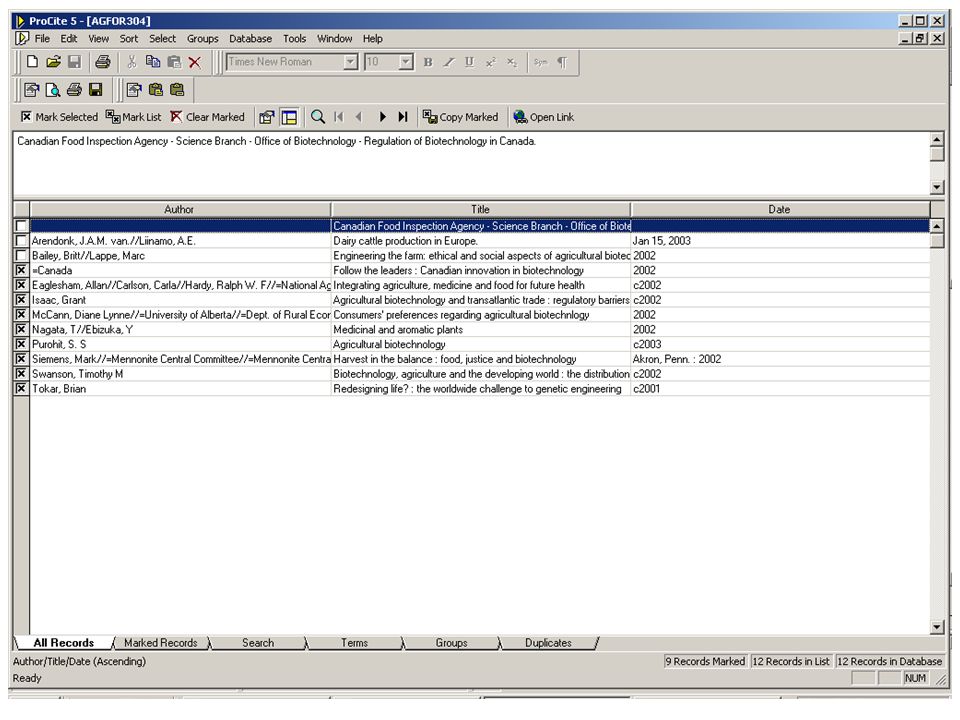Sort by the Date column header
This screenshot has width=960, height=720.
point(779,209)
